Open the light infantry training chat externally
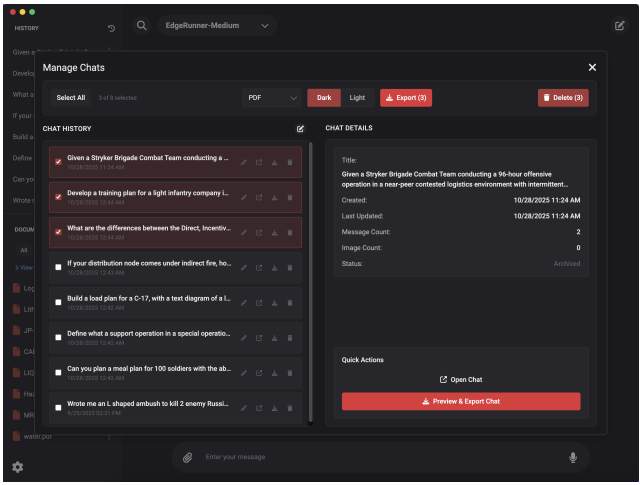 259,198
